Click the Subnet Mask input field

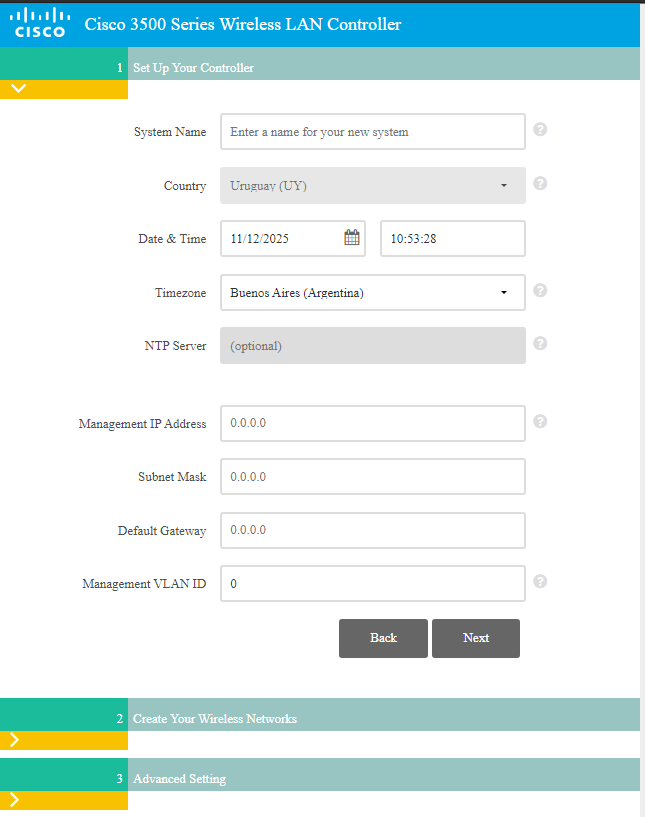click(x=372, y=477)
